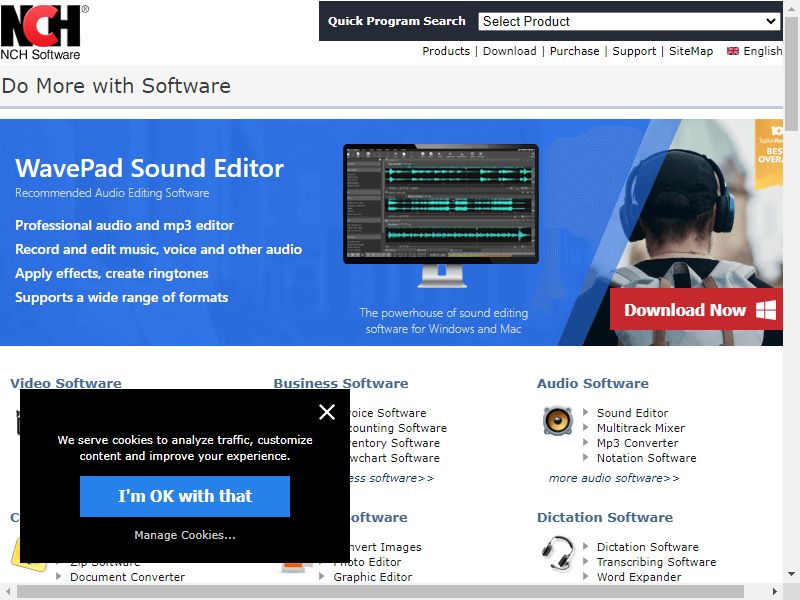
Task: Click the scroll down arrow
Action: point(791,573)
